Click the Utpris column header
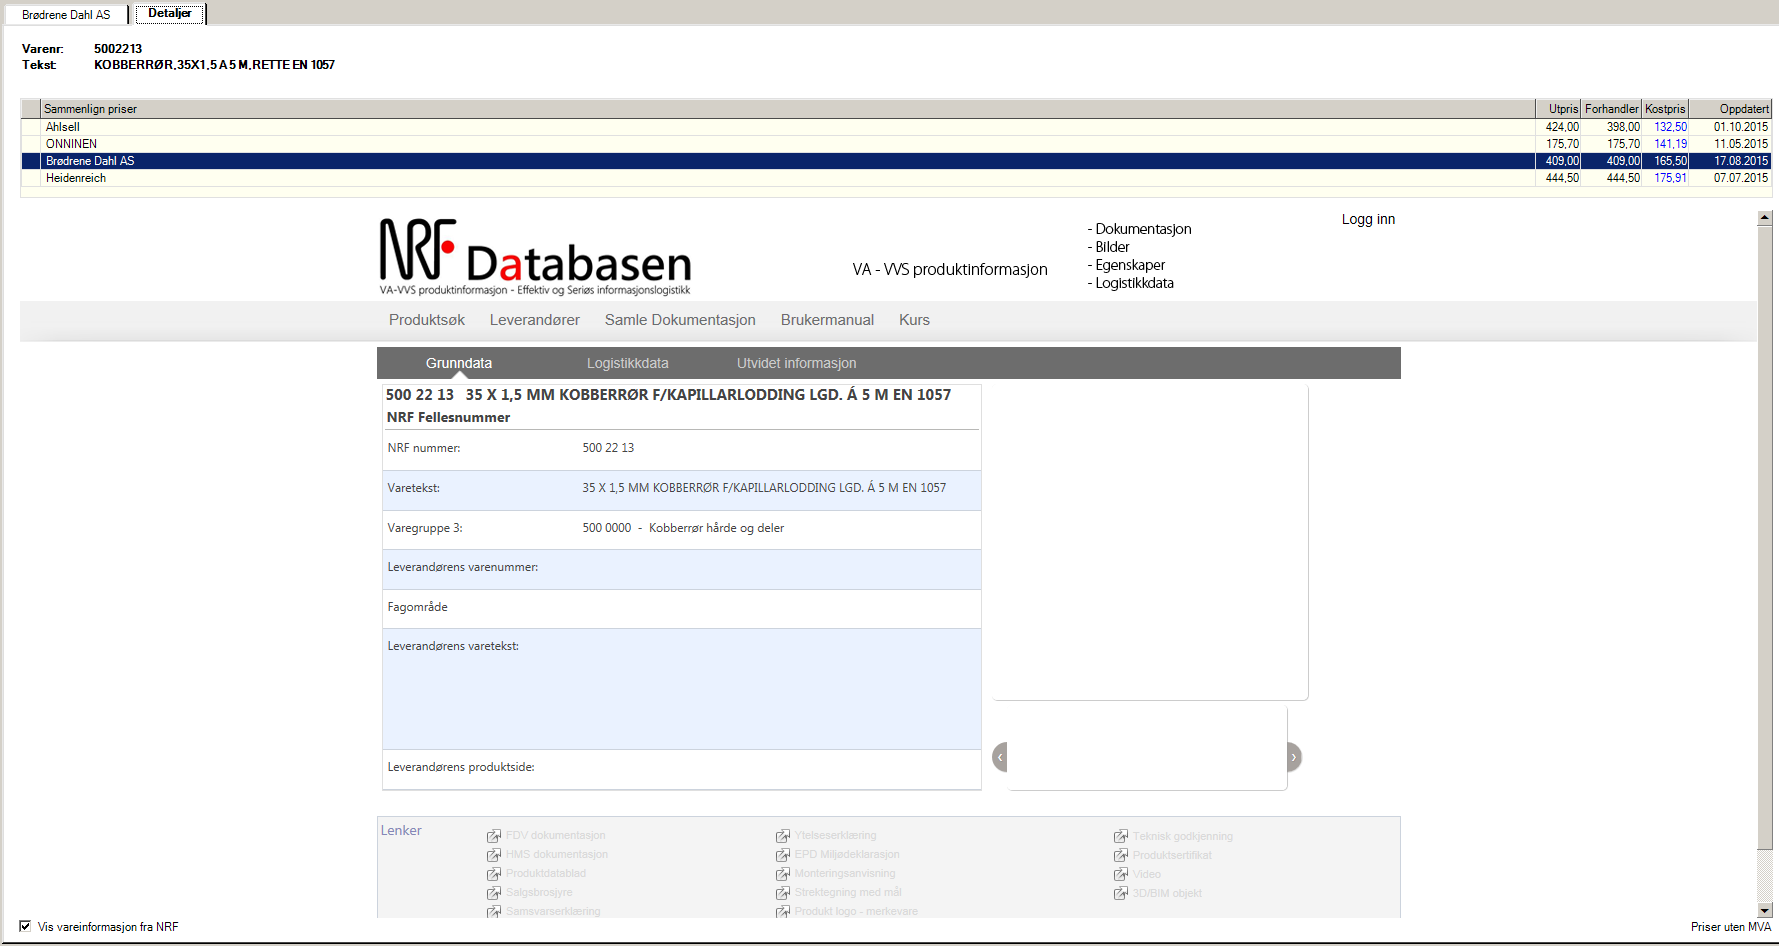1779x946 pixels. pyautogui.click(x=1558, y=109)
